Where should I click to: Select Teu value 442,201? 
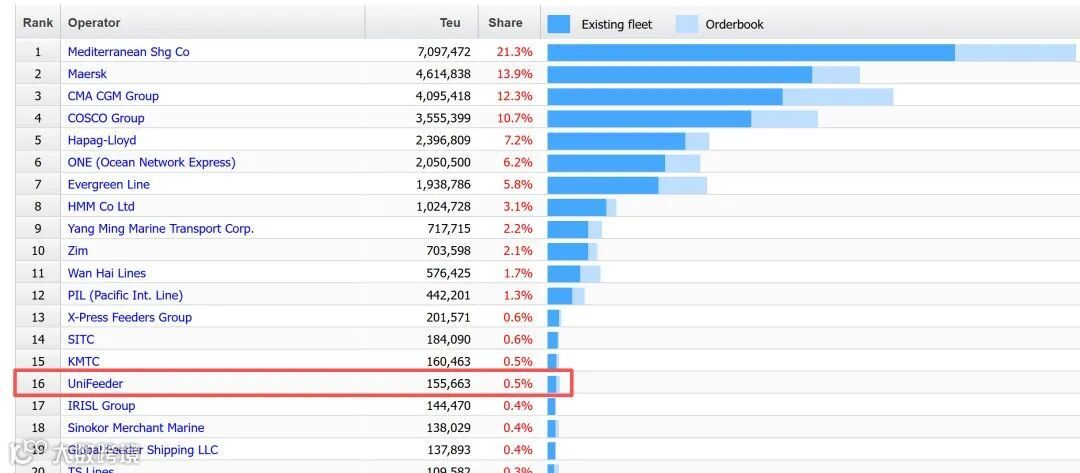pyautogui.click(x=449, y=295)
